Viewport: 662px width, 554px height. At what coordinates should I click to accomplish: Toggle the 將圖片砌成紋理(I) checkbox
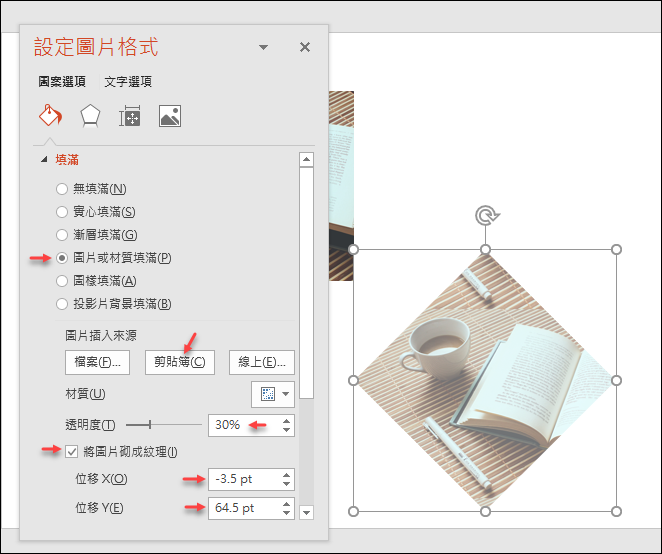click(x=71, y=452)
